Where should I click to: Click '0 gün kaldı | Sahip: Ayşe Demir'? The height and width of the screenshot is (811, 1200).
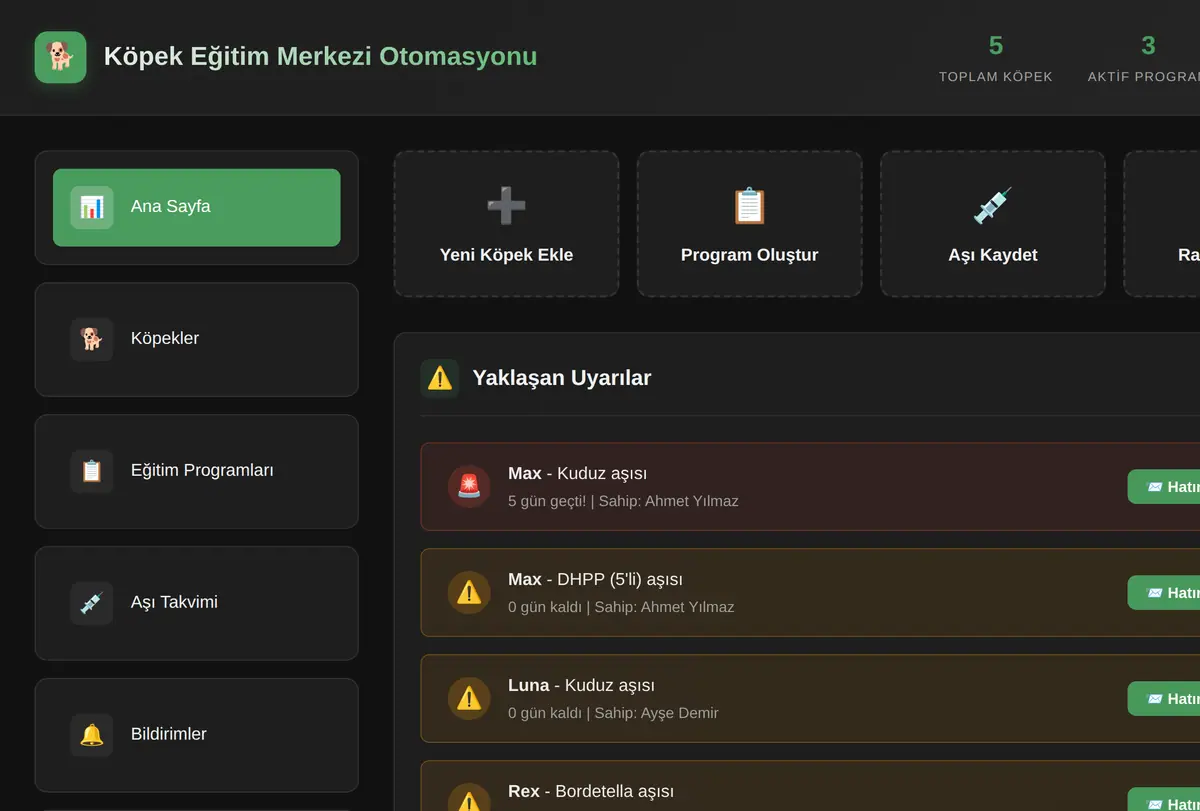[613, 713]
